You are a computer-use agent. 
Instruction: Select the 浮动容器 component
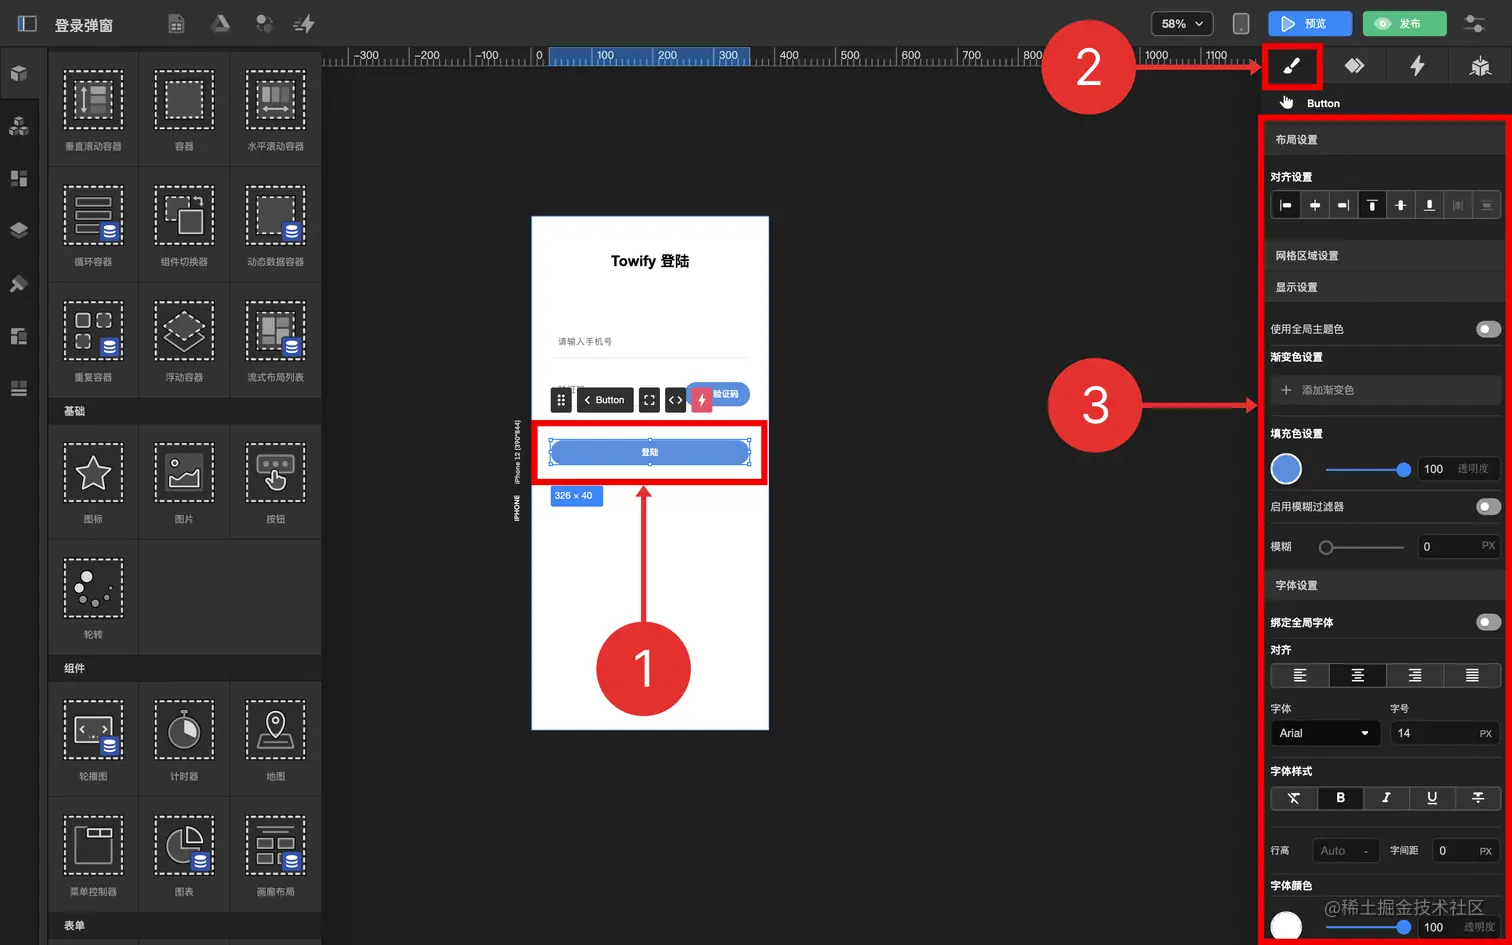coord(184,340)
